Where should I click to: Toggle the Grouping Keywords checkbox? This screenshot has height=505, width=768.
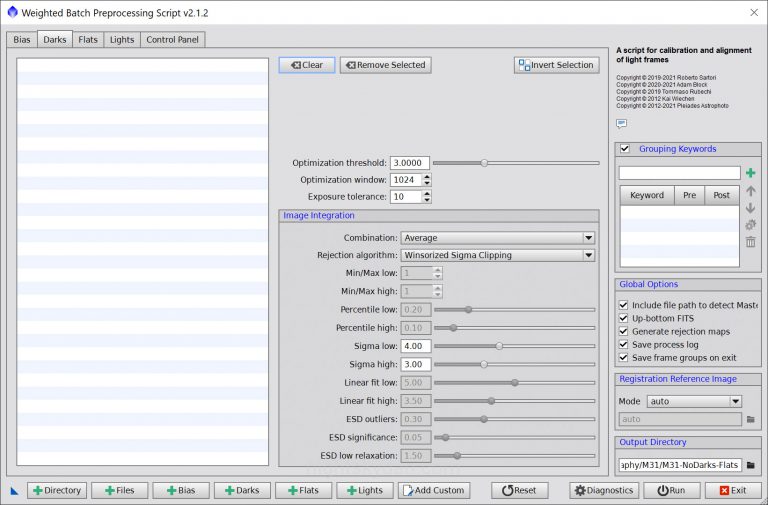pyautogui.click(x=625, y=149)
